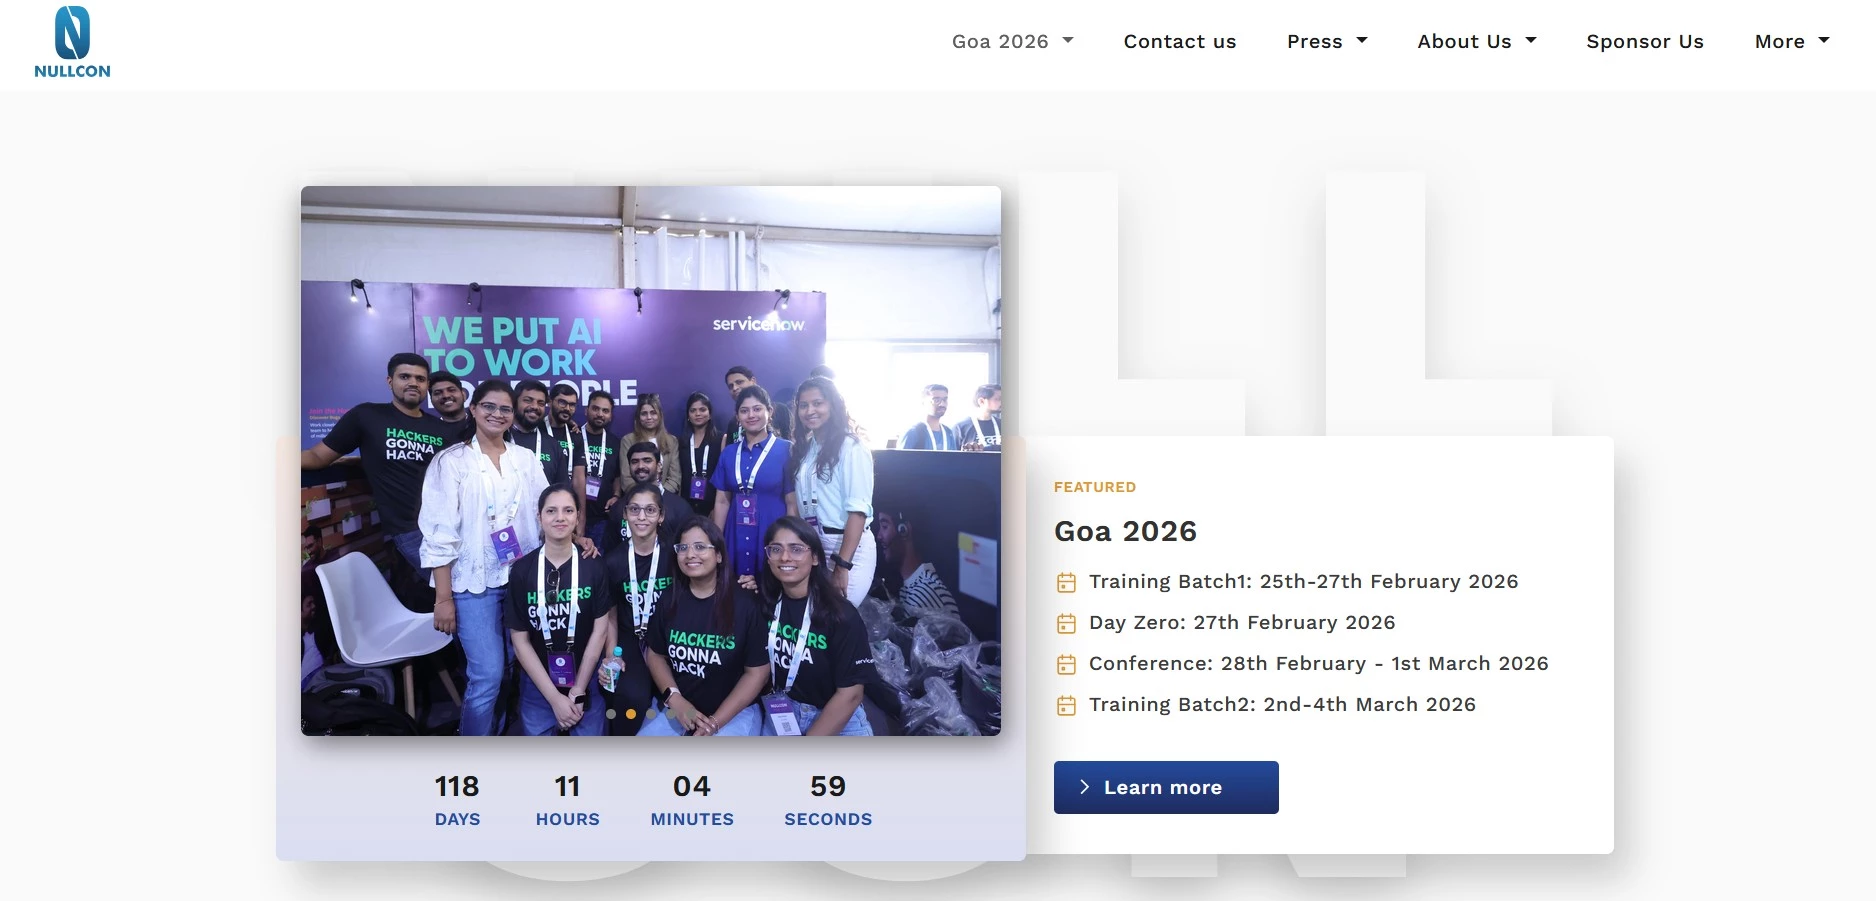
Task: Click the SECONDS countdown label
Action: pos(828,819)
